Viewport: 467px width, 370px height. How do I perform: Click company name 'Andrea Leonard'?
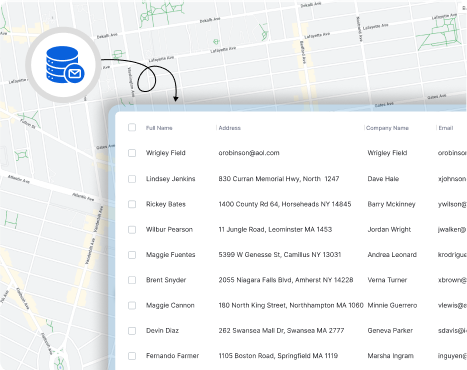tap(392, 255)
